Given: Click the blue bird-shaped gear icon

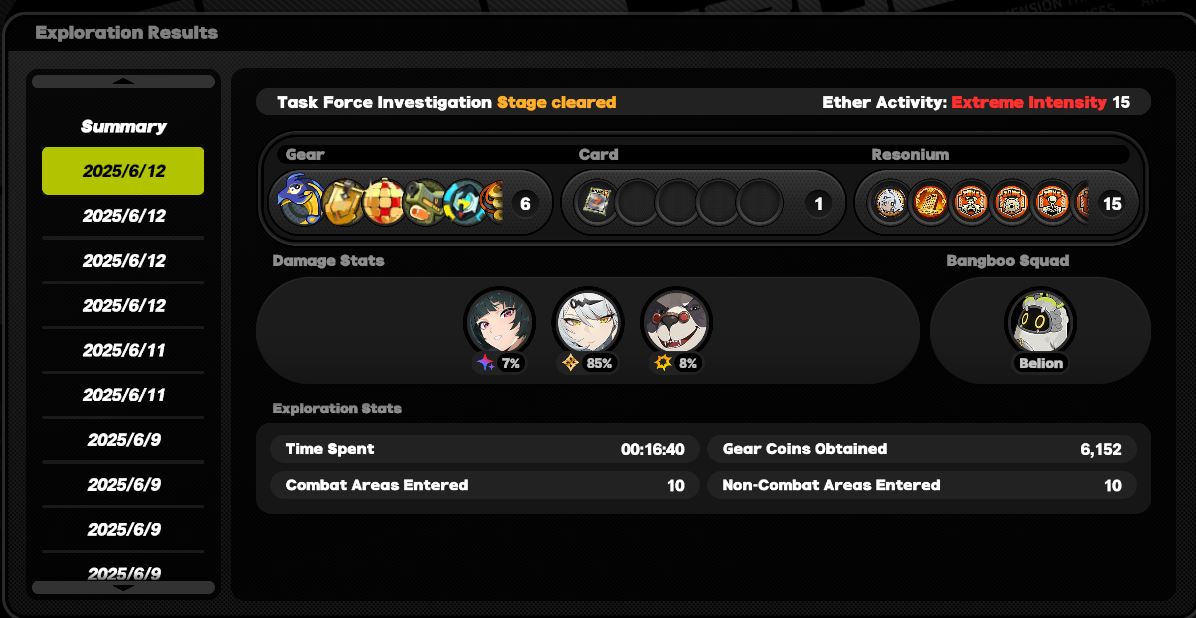Looking at the screenshot, I should click(301, 201).
